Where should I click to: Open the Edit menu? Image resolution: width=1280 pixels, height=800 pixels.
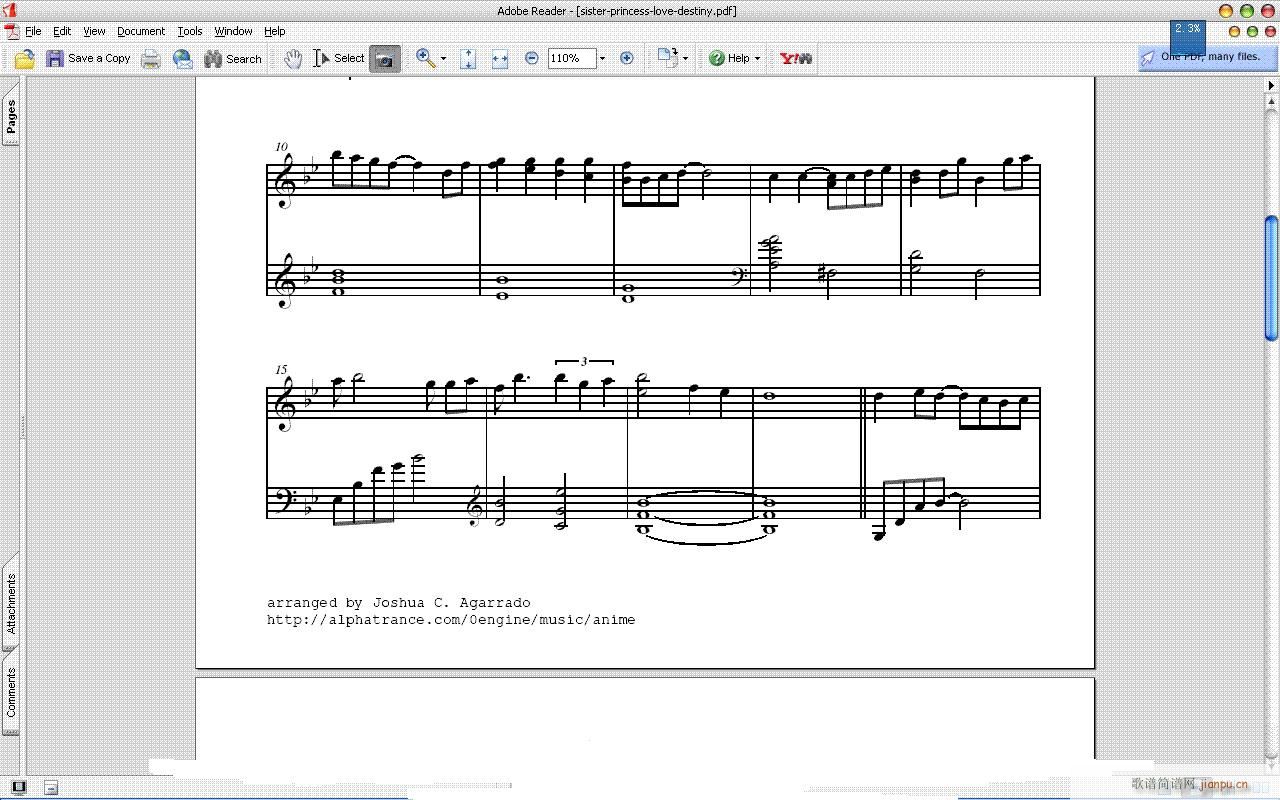click(62, 31)
